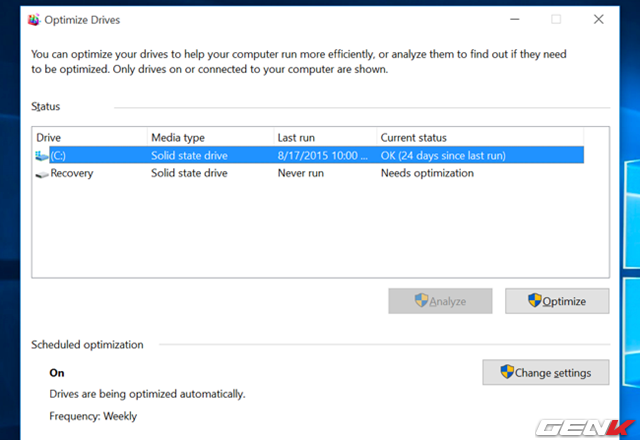Click the shield icon on Change settings button
The image size is (640, 440).
(x=507, y=372)
